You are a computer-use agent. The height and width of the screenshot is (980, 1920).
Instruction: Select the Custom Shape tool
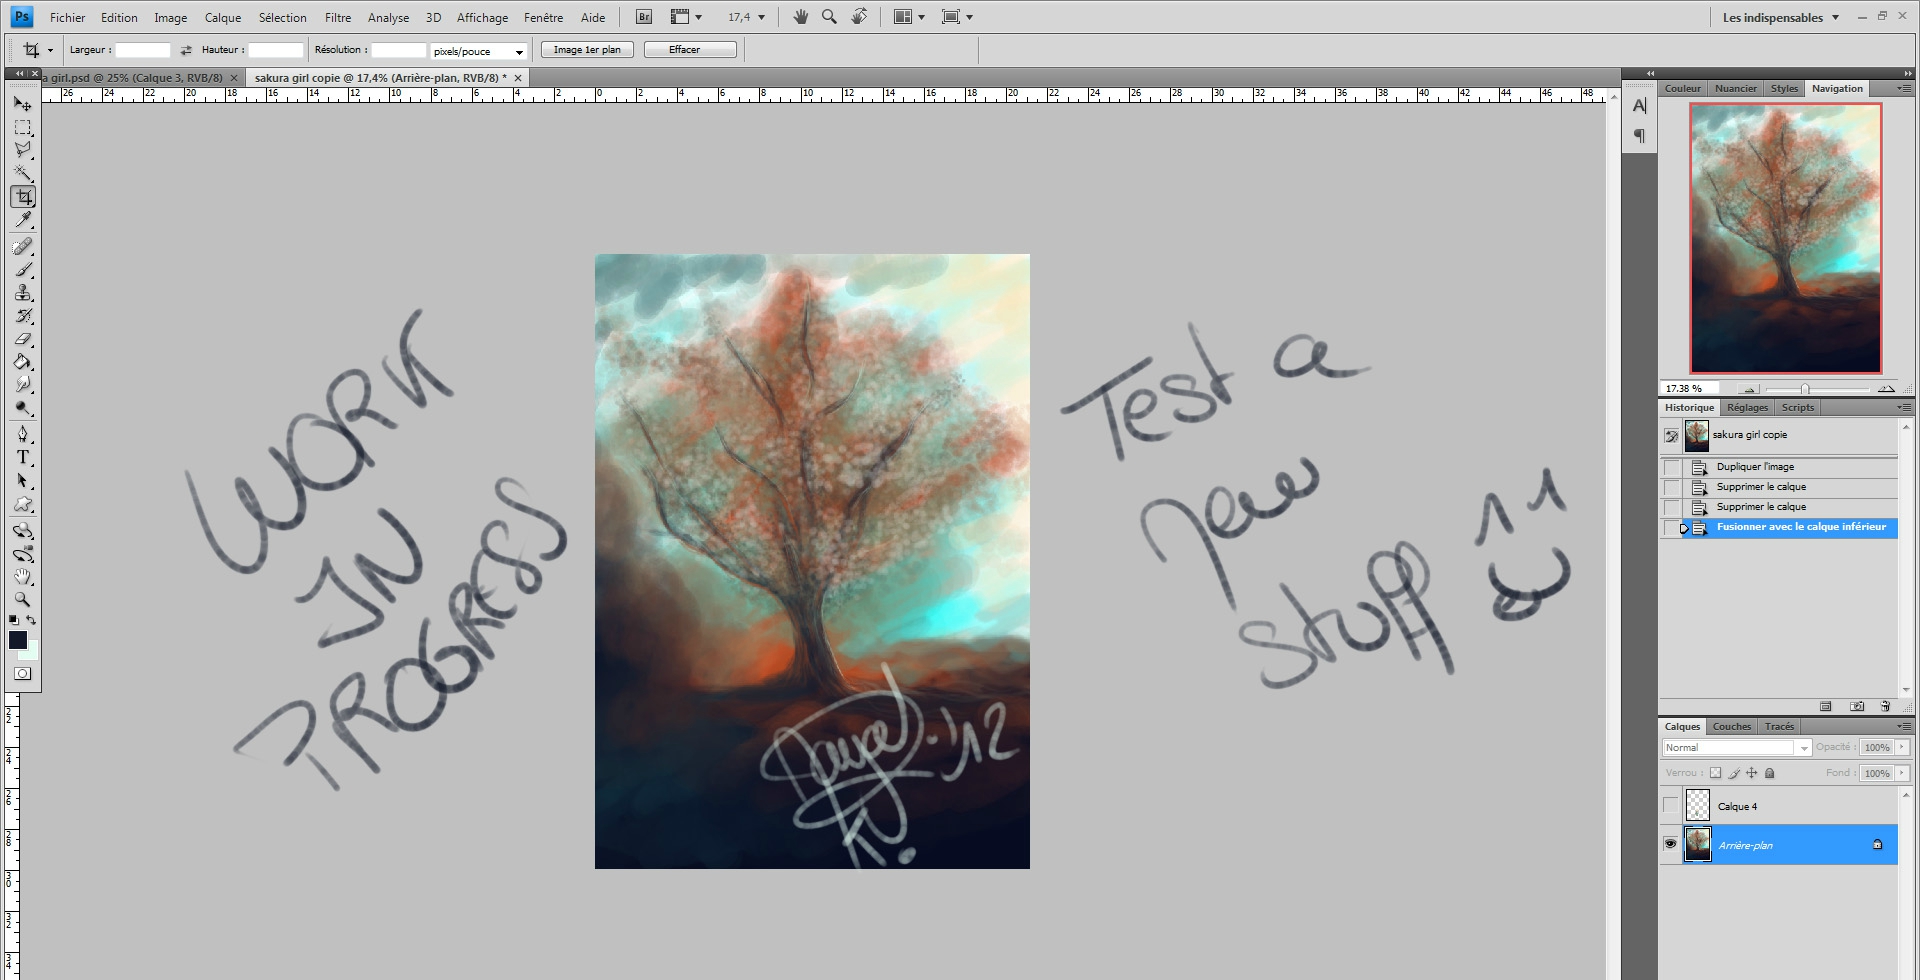point(23,504)
